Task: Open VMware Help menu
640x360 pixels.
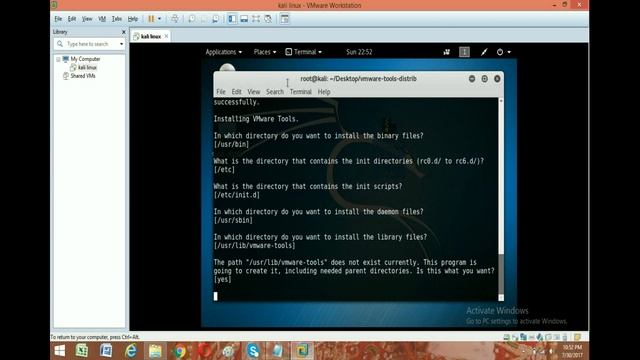Action: [133, 19]
